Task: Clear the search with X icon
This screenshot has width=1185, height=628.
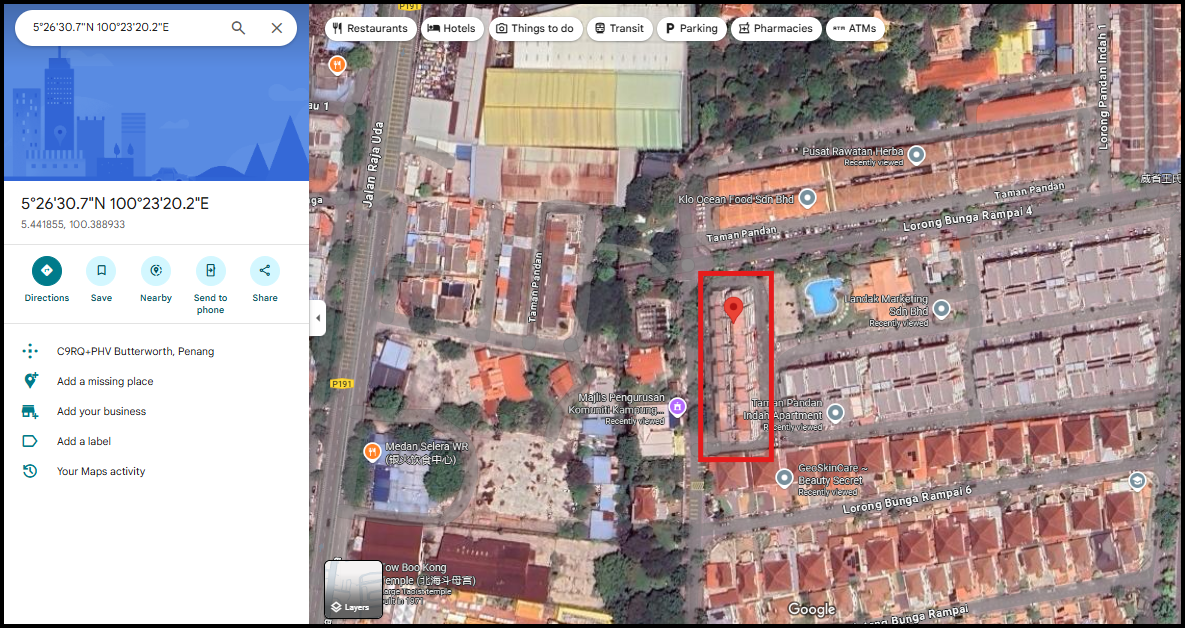Action: (x=277, y=28)
